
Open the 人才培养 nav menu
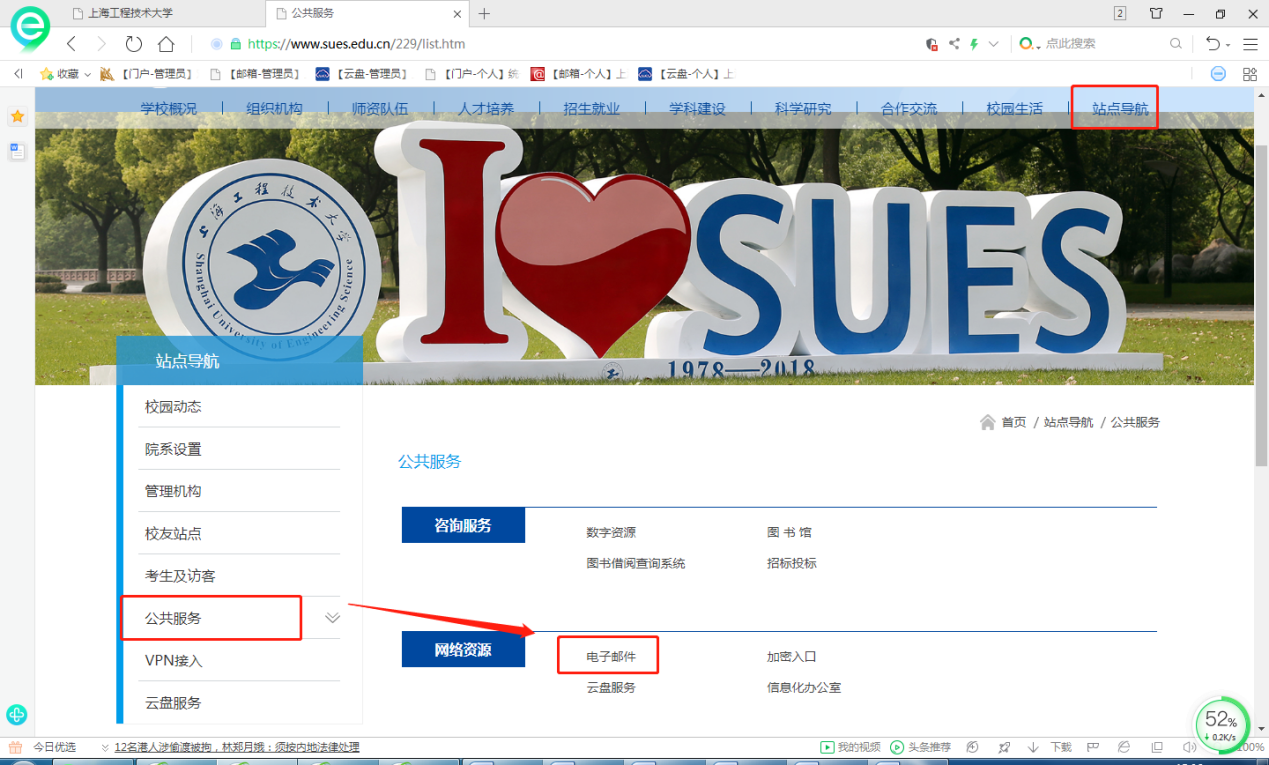486,109
